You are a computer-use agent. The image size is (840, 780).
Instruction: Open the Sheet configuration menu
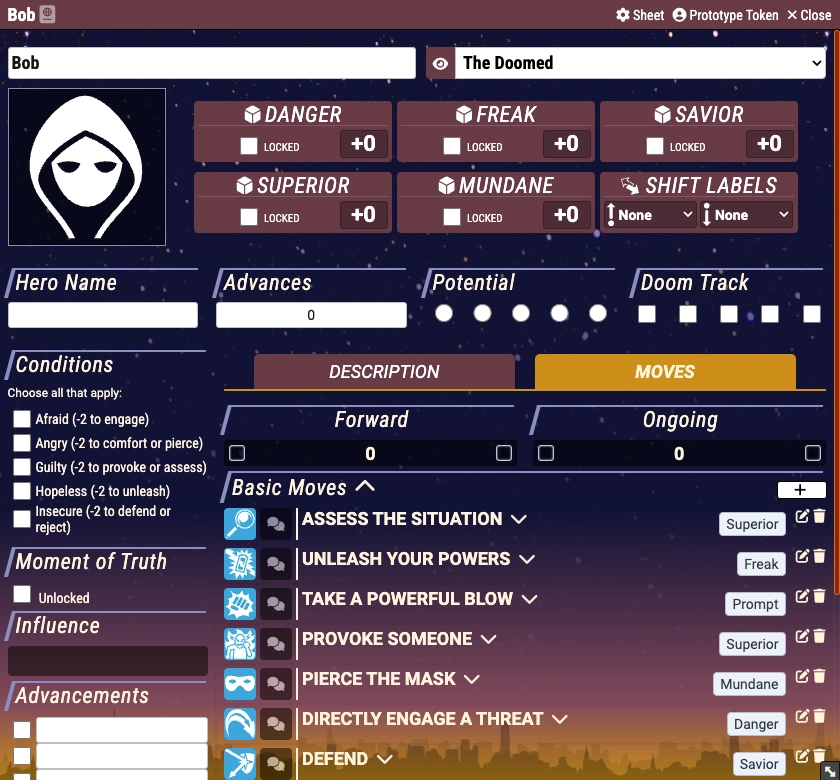pos(640,15)
